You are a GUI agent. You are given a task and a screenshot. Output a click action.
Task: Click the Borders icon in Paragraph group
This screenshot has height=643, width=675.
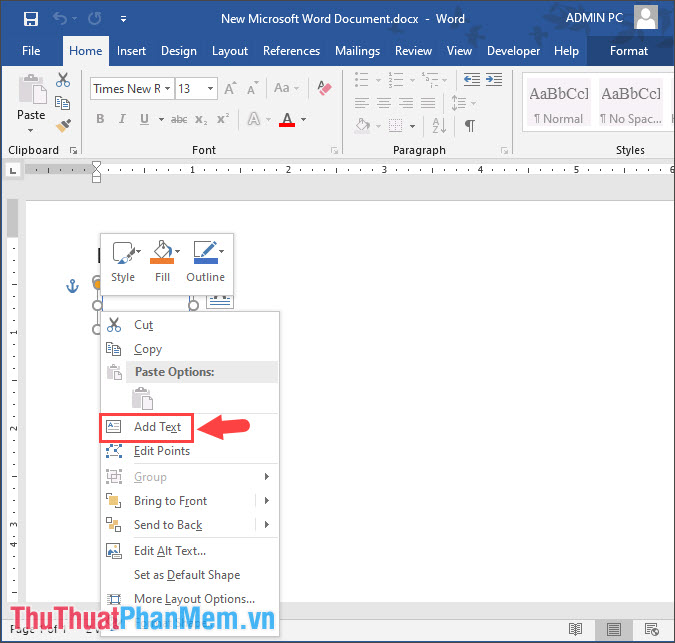click(396, 126)
